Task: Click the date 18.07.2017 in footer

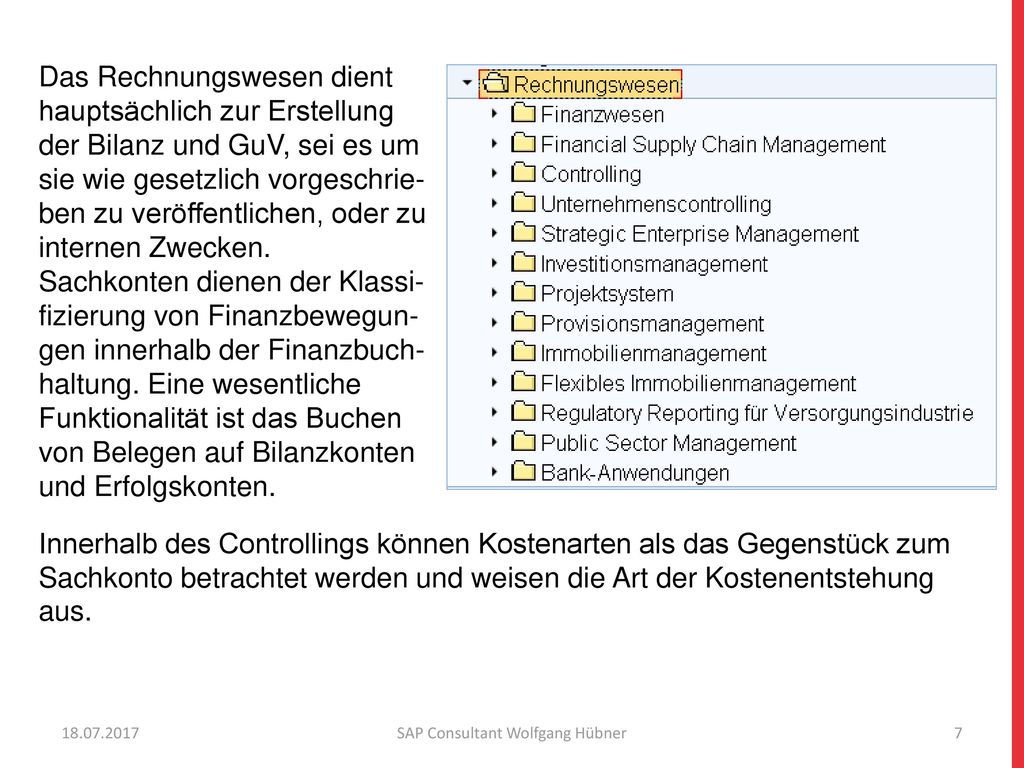Action: click(100, 733)
